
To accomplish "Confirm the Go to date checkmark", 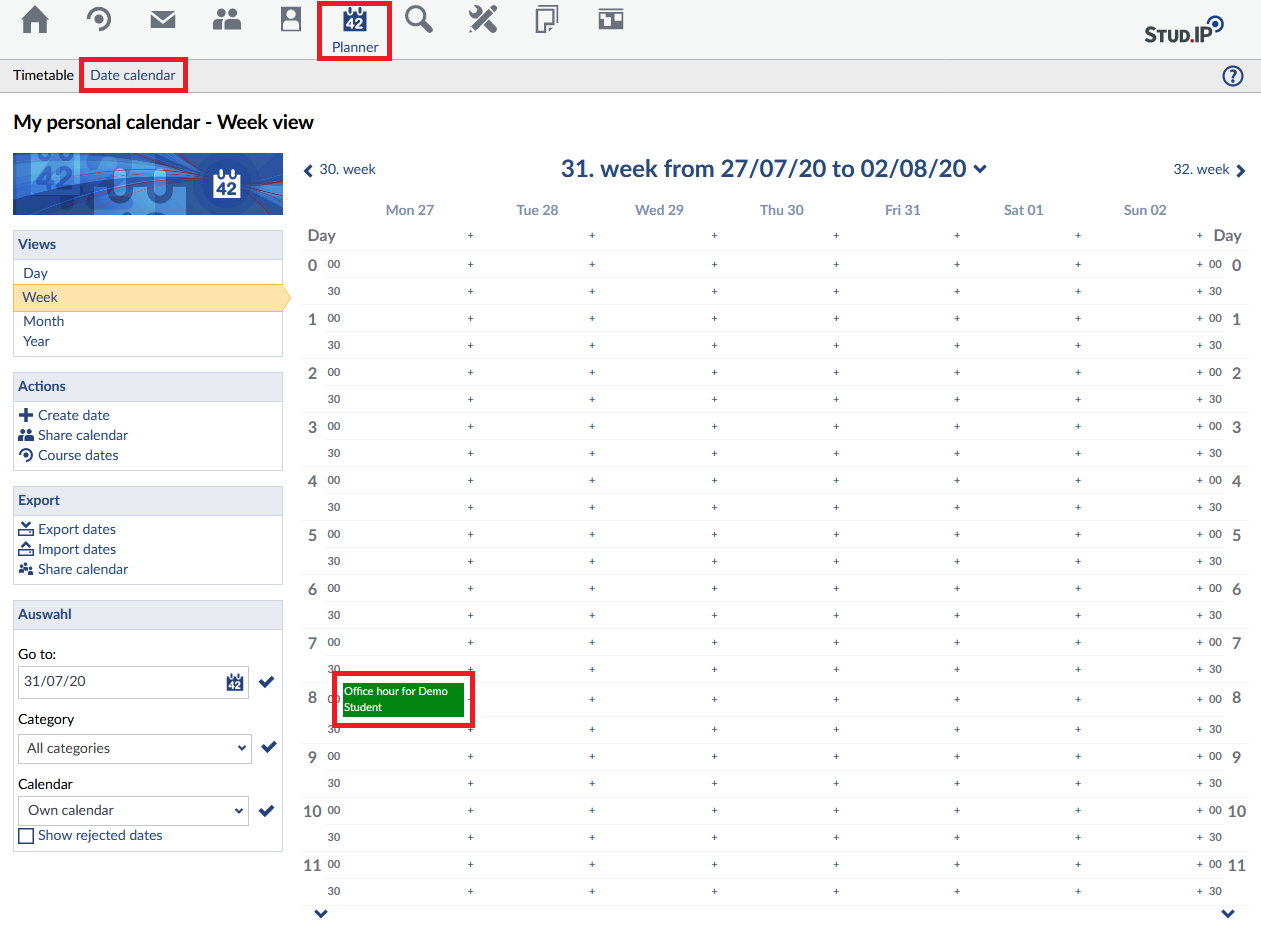I will pos(266,682).
